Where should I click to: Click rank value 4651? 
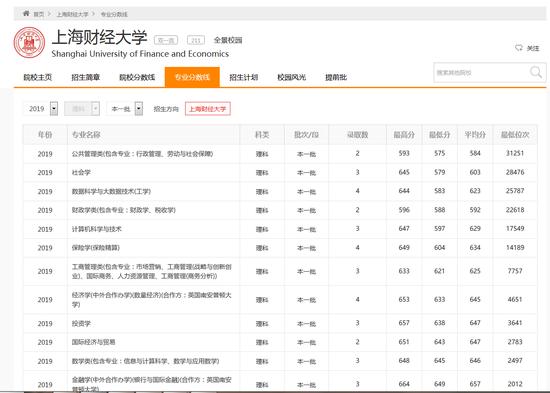pyautogui.click(x=515, y=299)
